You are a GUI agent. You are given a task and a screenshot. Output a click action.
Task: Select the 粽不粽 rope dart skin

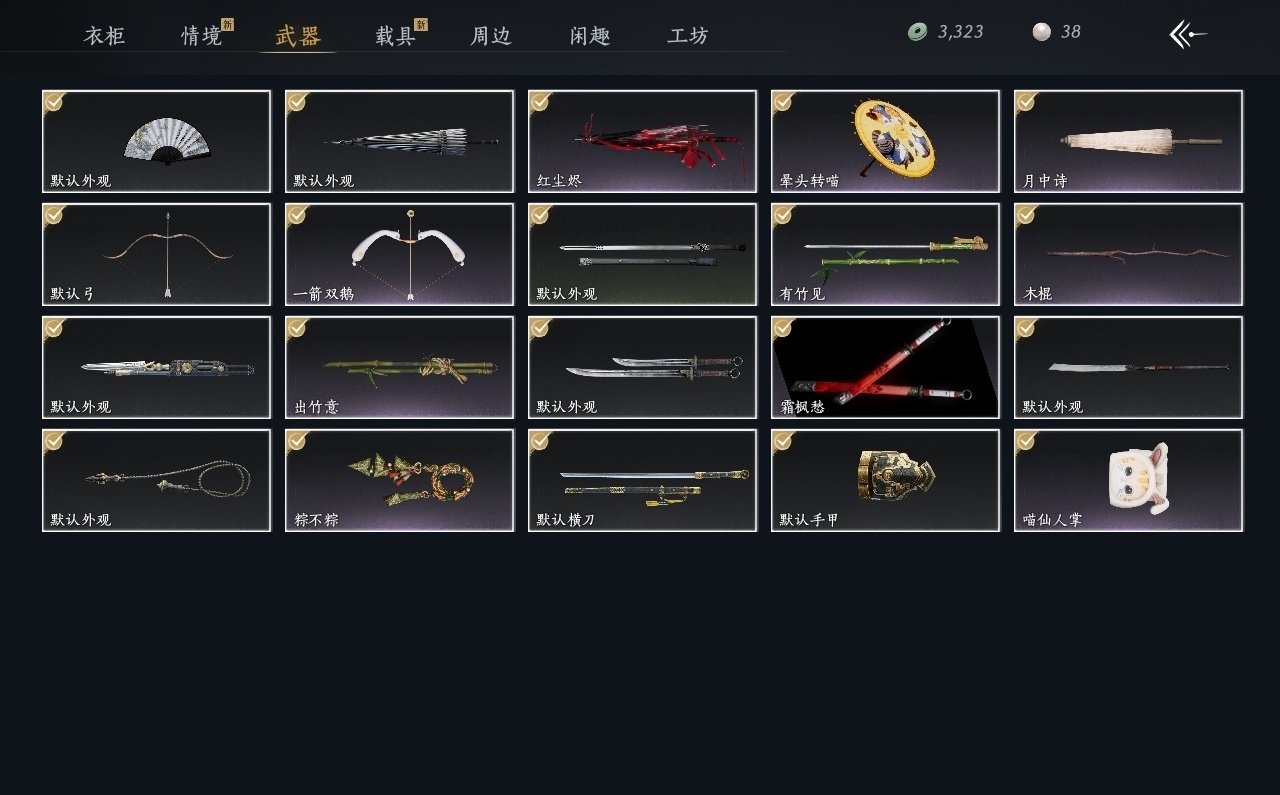click(x=399, y=480)
